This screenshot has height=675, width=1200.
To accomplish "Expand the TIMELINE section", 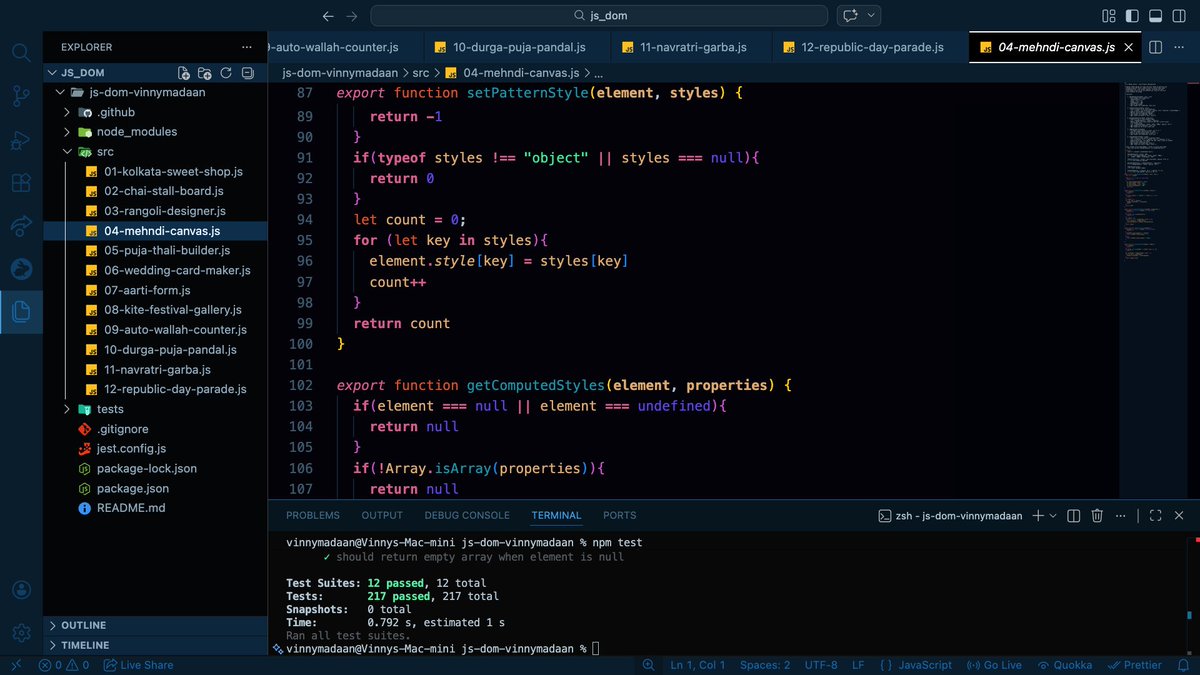I will 155,645.
